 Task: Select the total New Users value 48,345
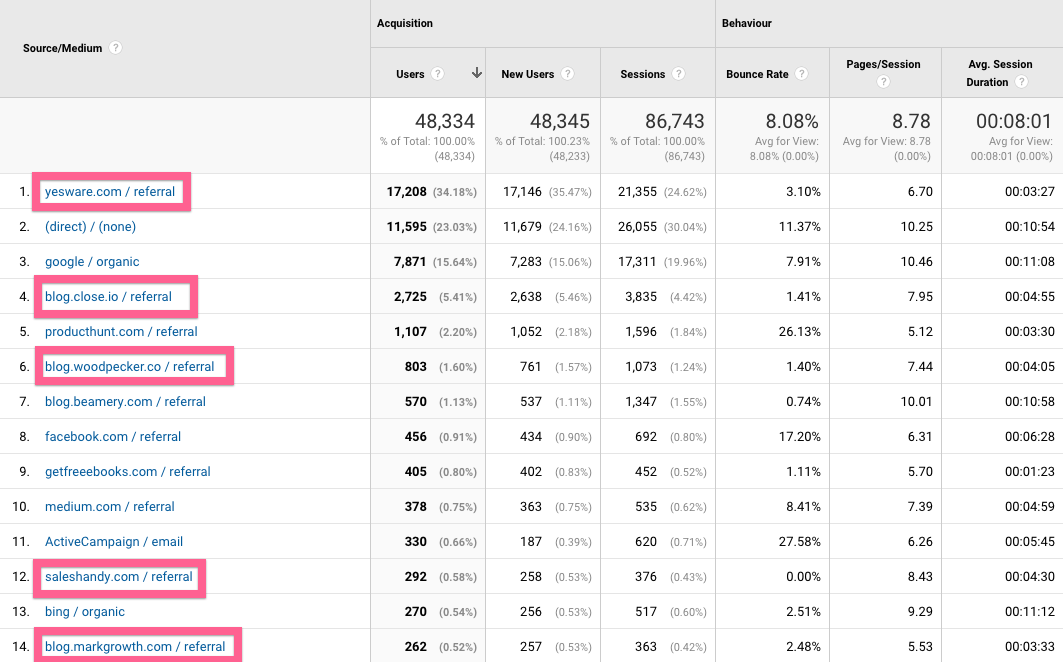(x=560, y=121)
